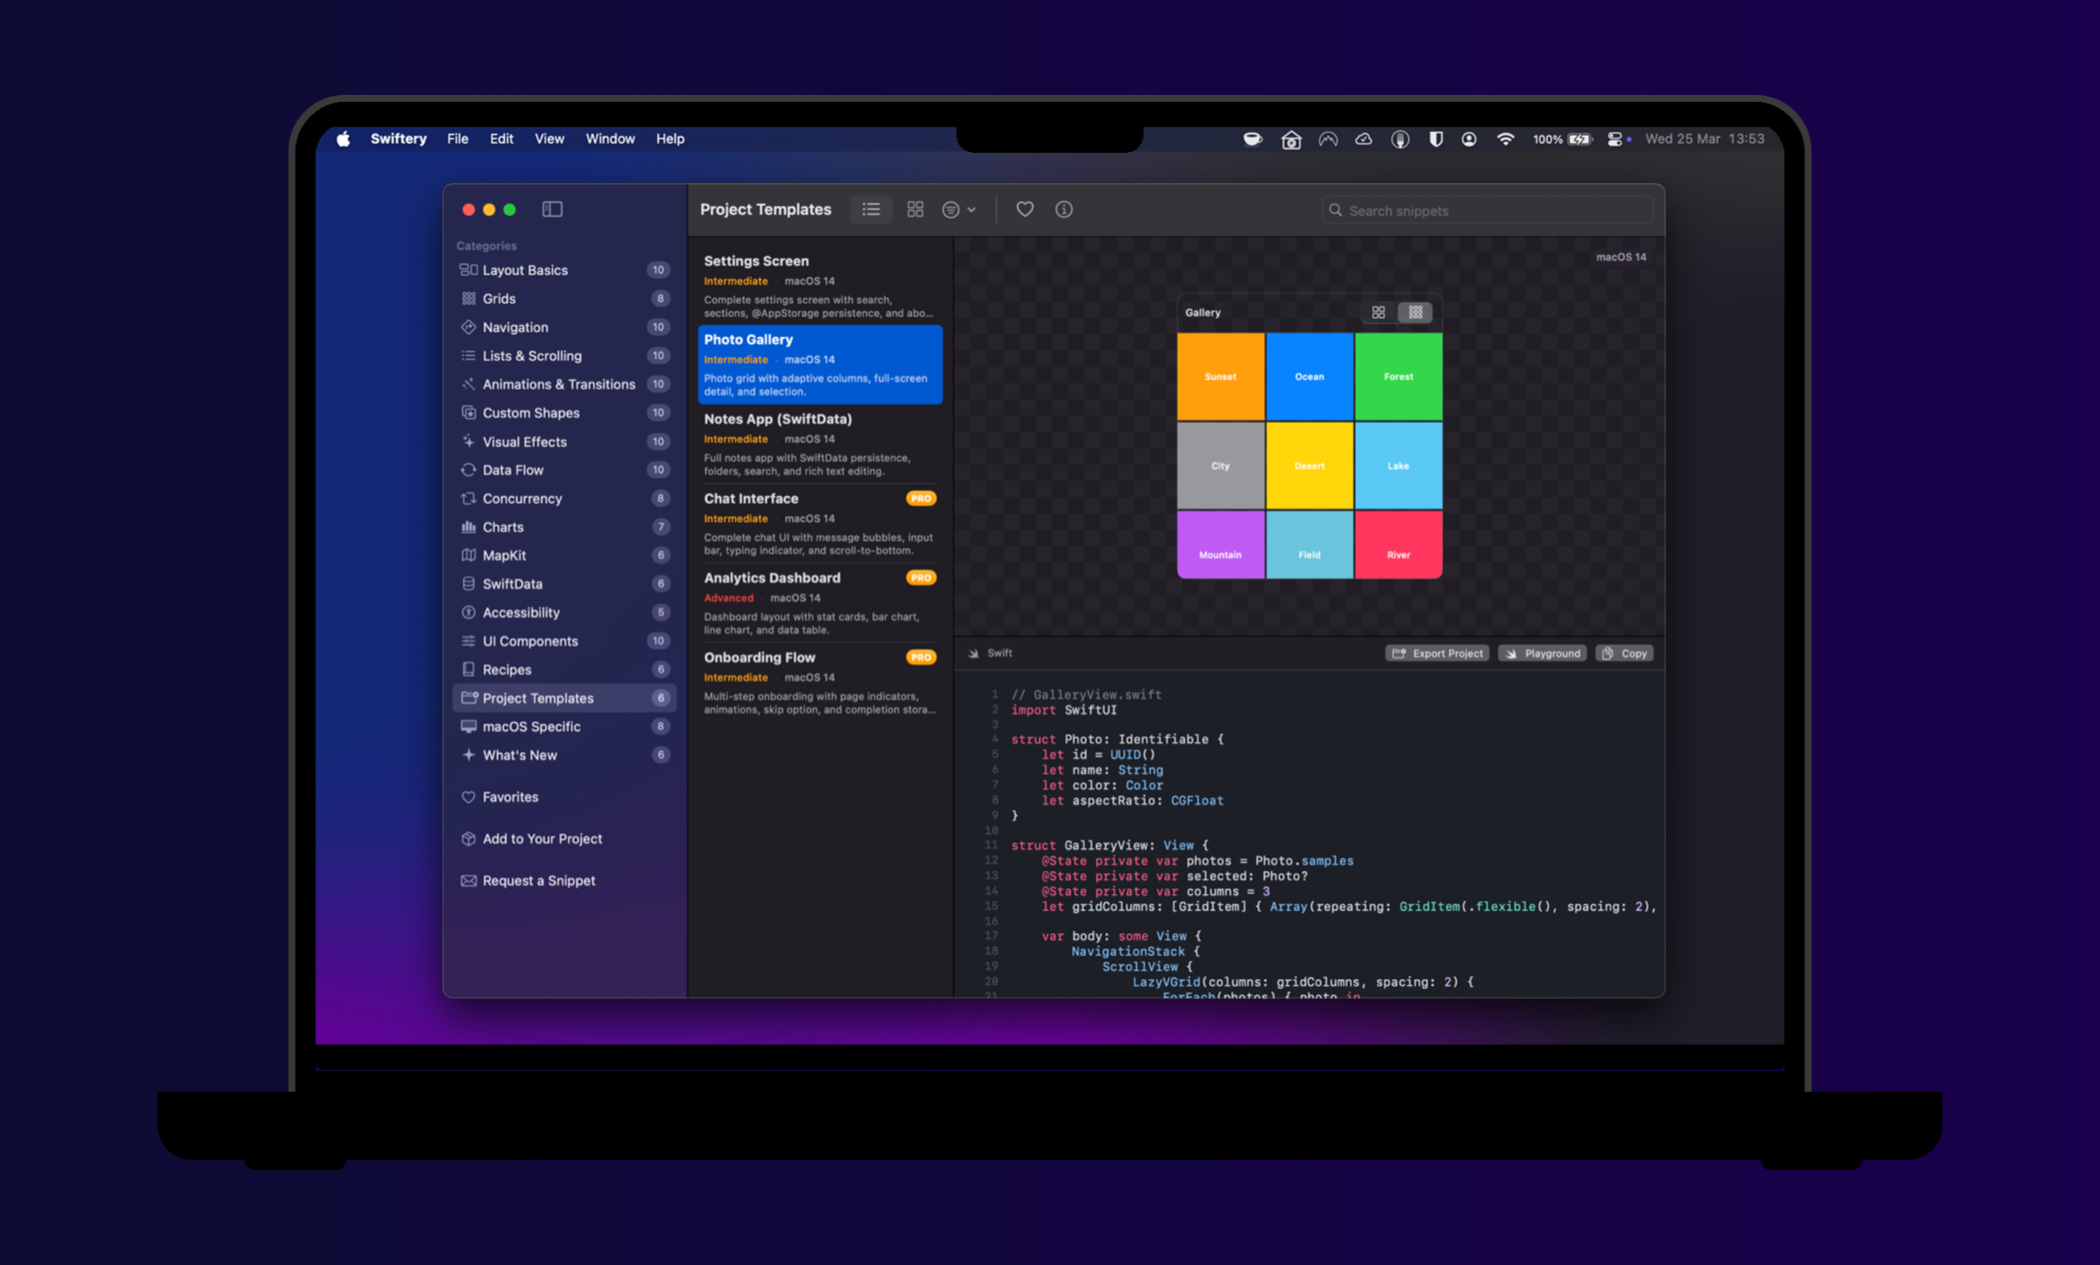Click the blue Ocean tile
Screen dimensions: 2100x1265
(1309, 376)
